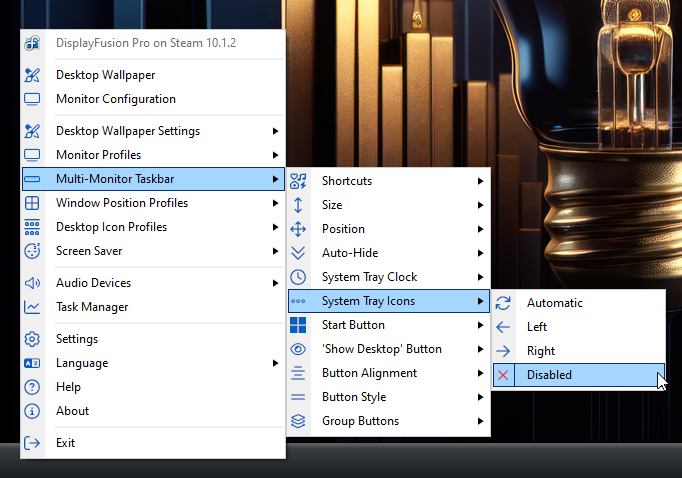Click the Exit arrow icon
This screenshot has height=478, width=682.
coord(32,443)
